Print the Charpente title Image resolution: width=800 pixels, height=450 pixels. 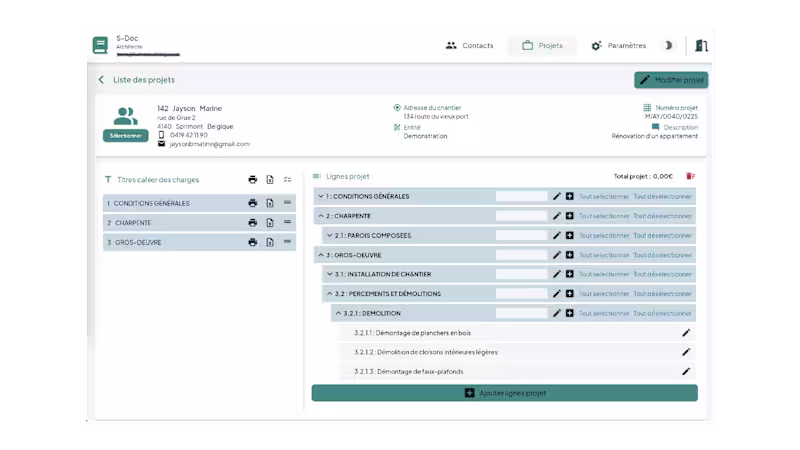(253, 222)
